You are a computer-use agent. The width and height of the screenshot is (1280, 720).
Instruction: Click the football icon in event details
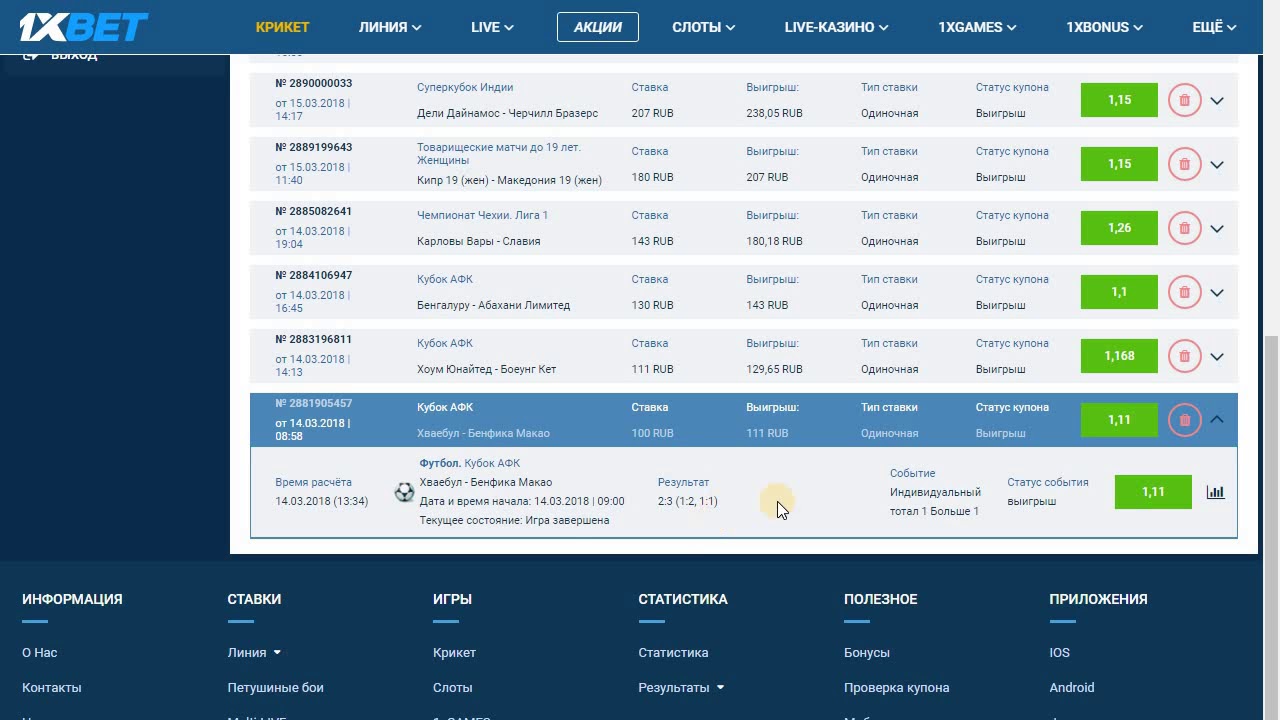click(404, 492)
